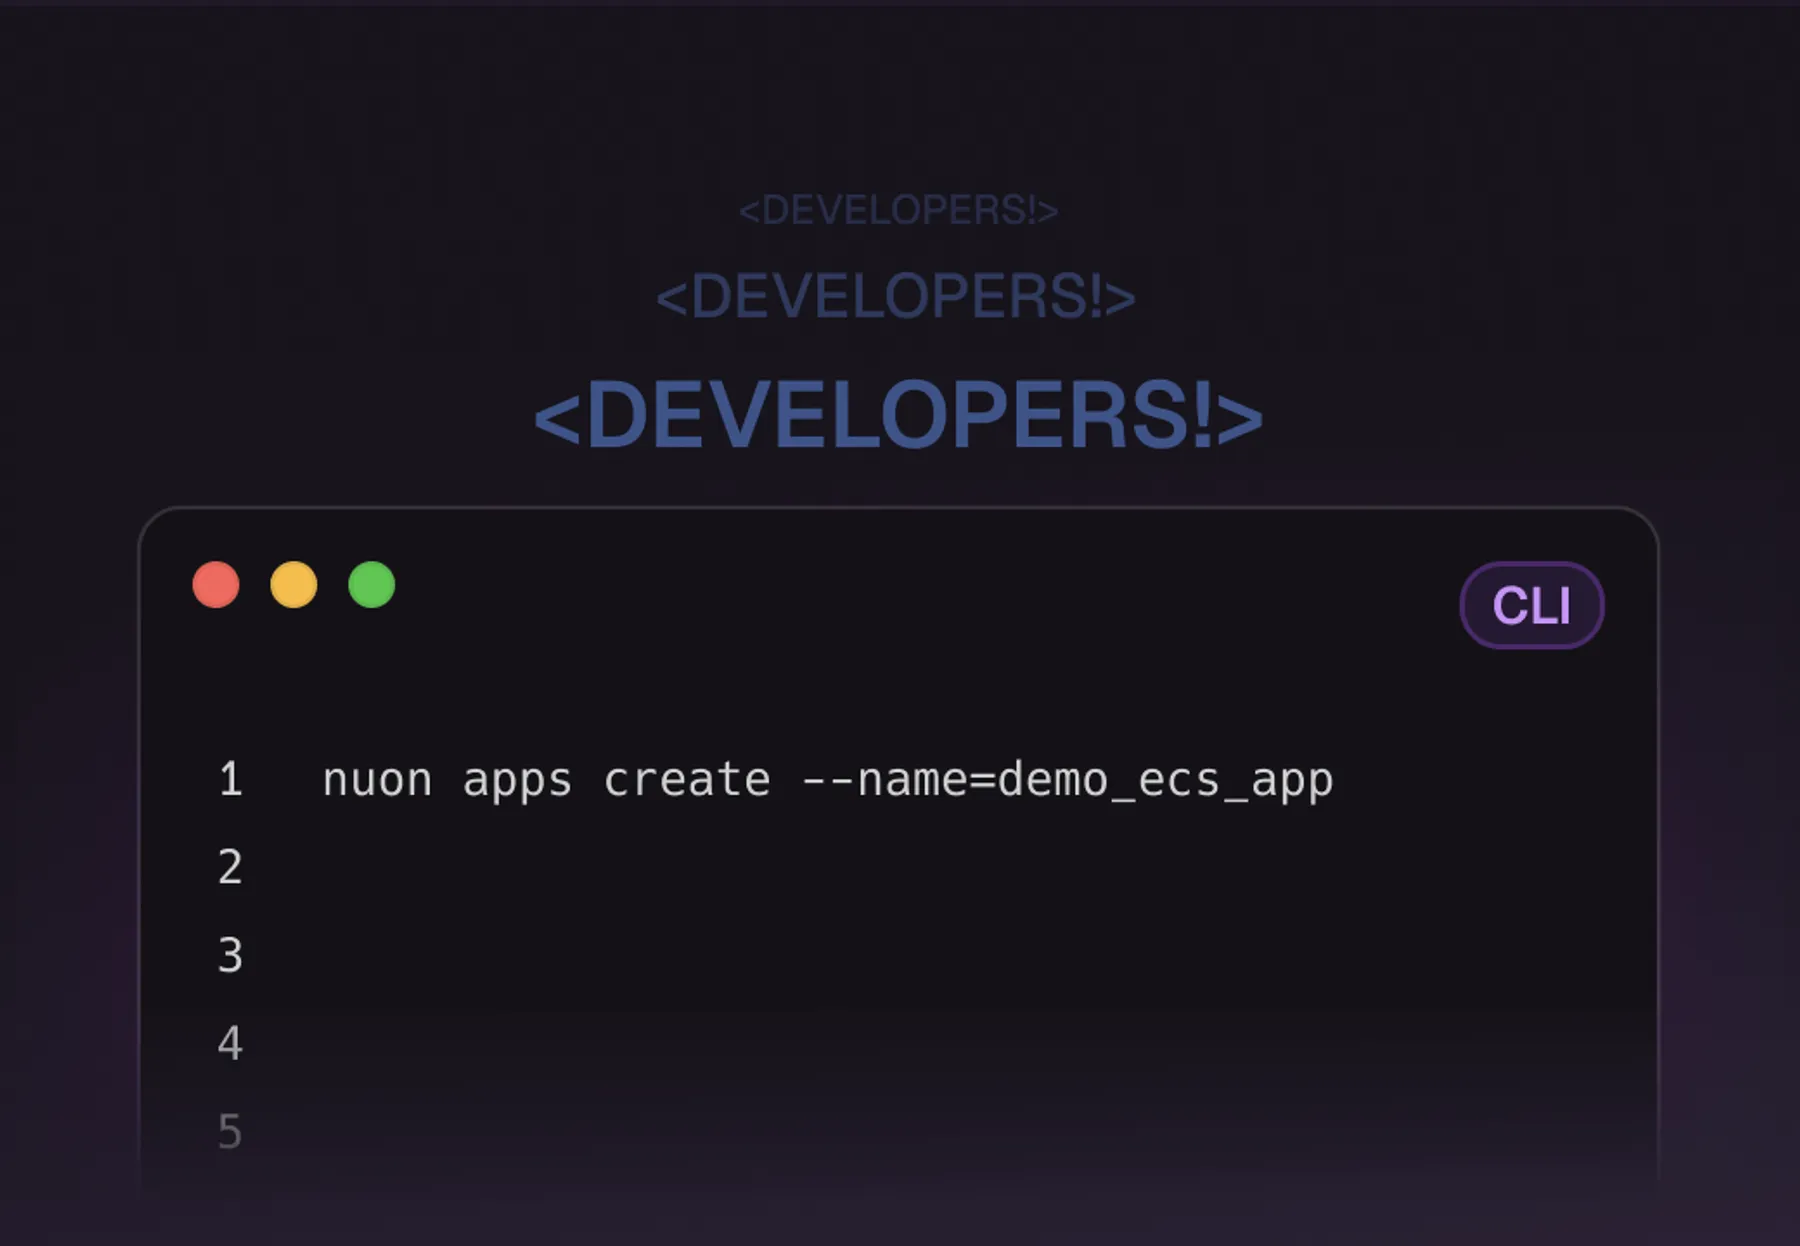Click line number 5
This screenshot has height=1246, width=1800.
(231, 1131)
